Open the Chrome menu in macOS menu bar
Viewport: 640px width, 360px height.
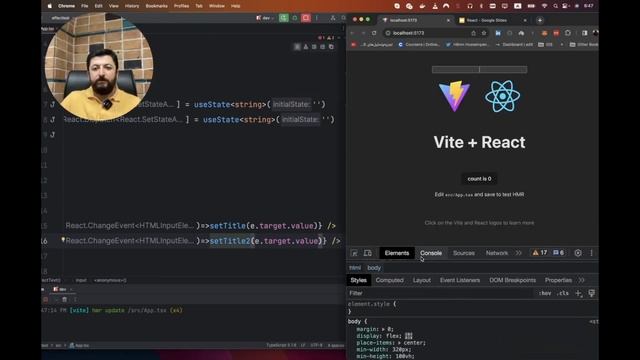pos(66,6)
